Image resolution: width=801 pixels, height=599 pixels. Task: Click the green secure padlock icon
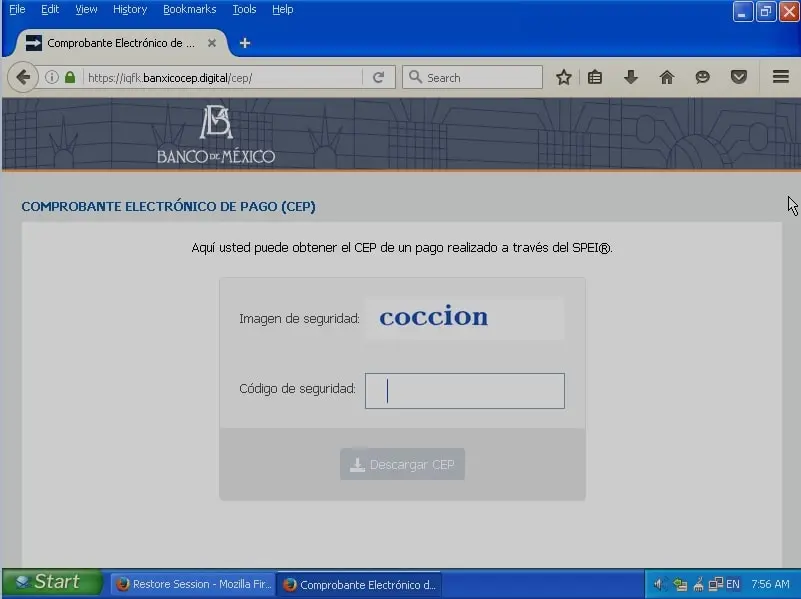tap(70, 78)
